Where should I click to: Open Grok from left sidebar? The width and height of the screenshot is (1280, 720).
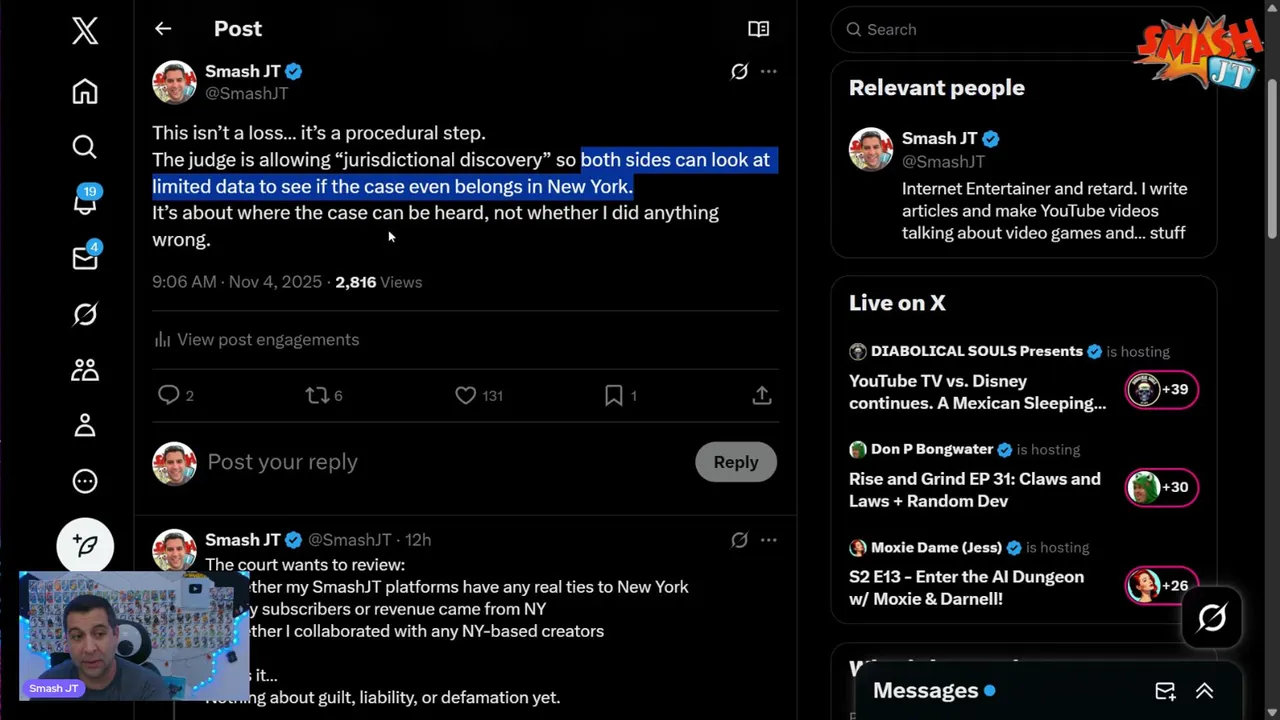point(85,314)
